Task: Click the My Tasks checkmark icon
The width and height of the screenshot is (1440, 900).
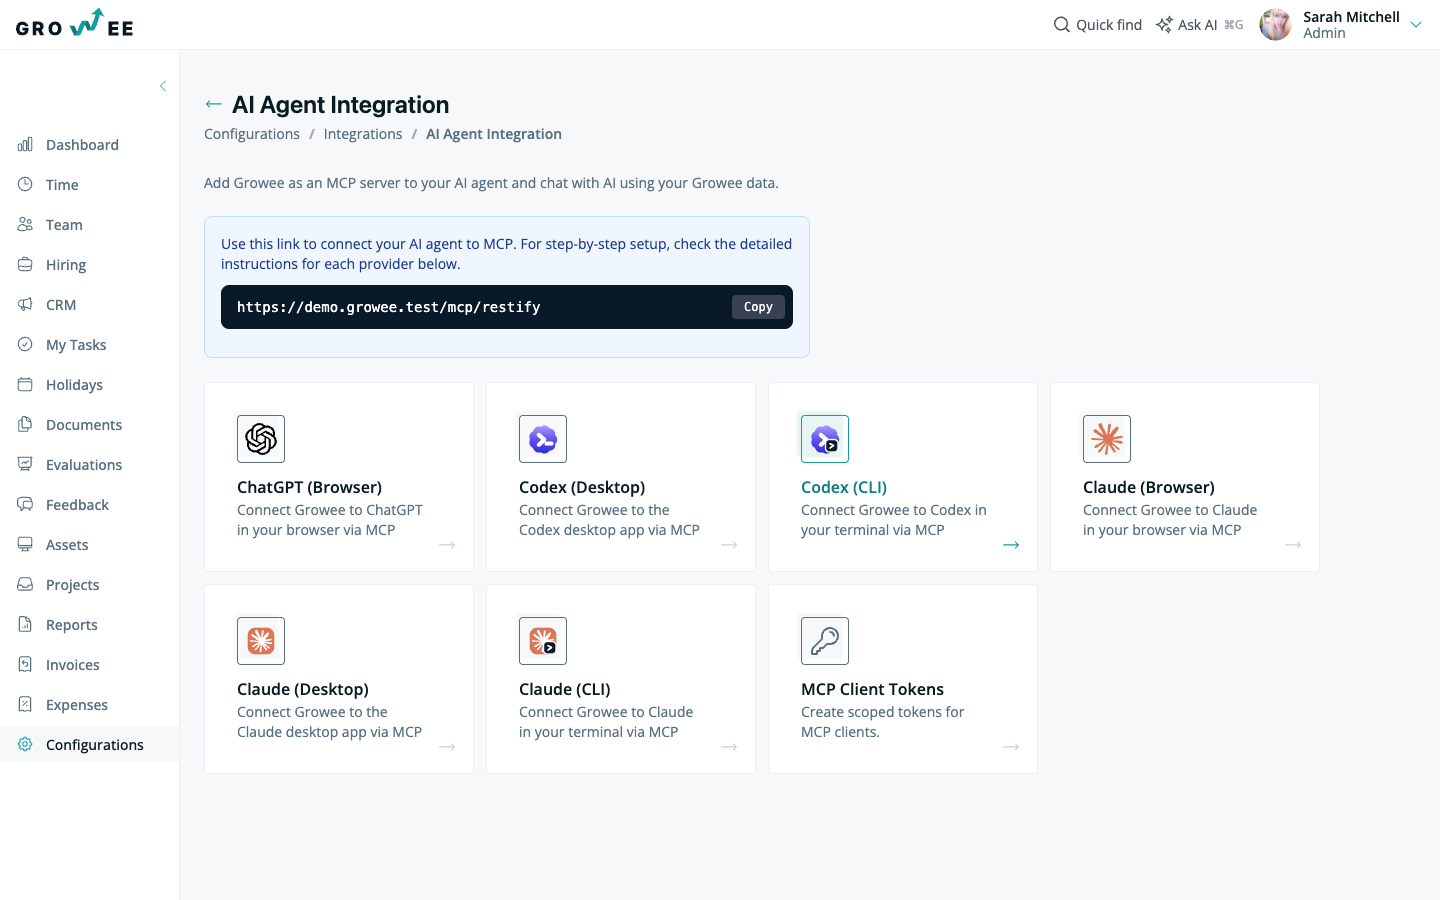Action: (25, 345)
